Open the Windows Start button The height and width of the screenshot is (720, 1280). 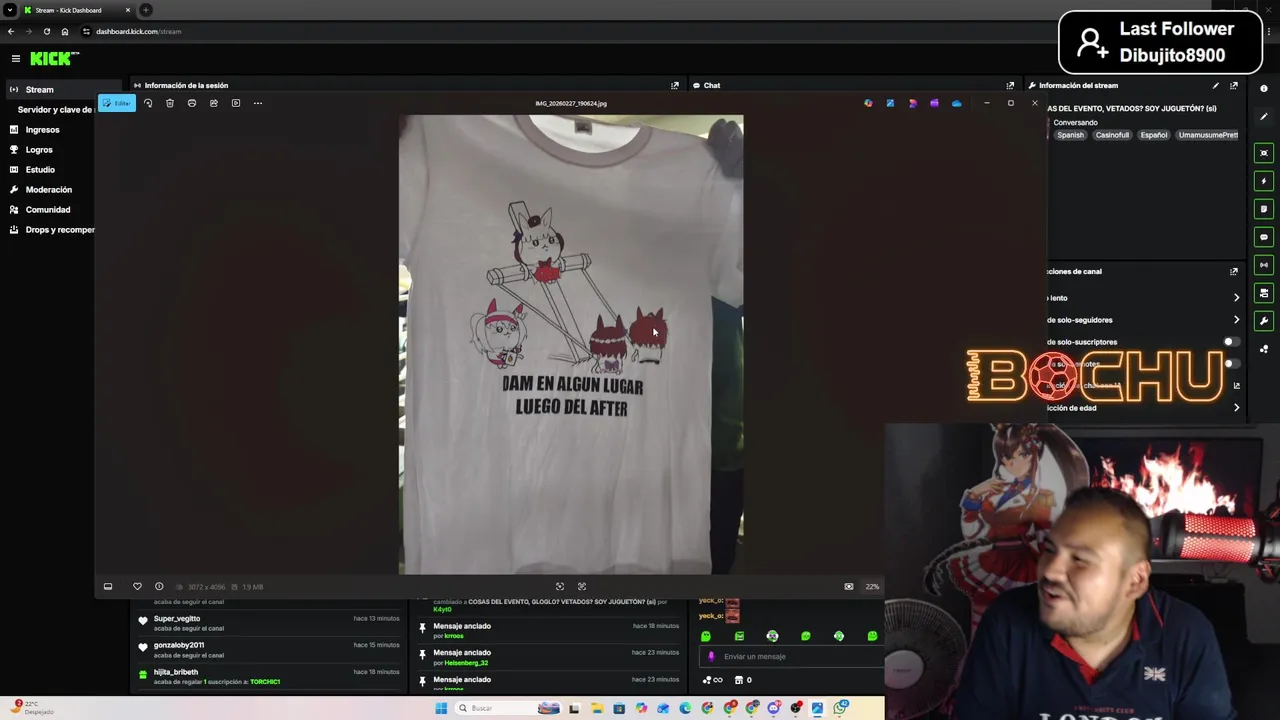click(x=441, y=708)
